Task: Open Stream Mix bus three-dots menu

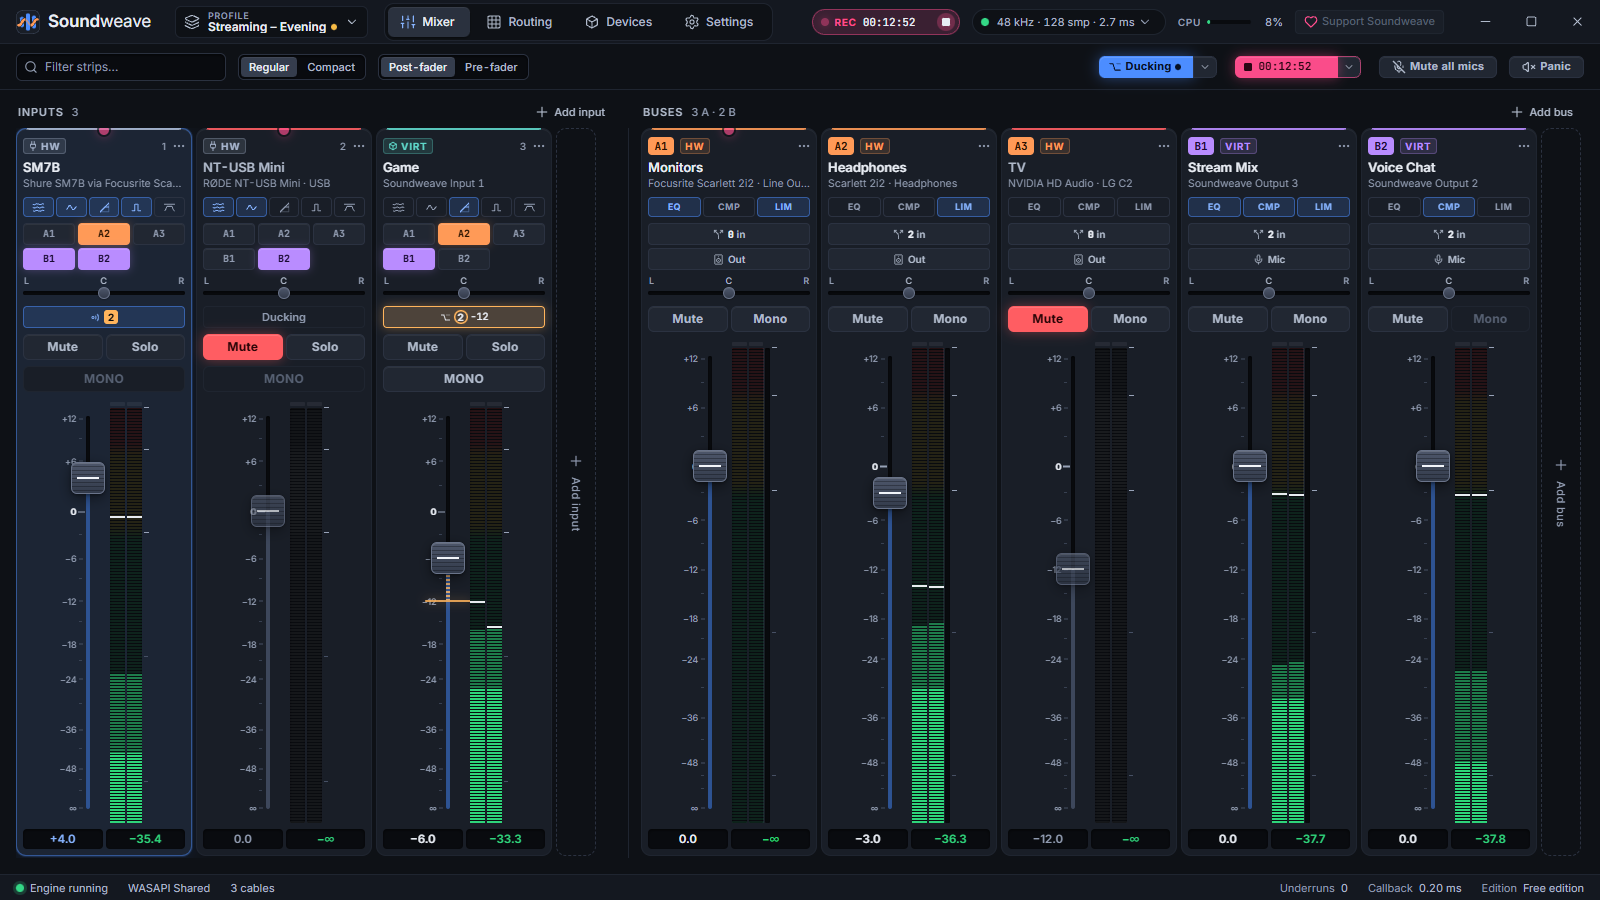Action: coord(1343,146)
